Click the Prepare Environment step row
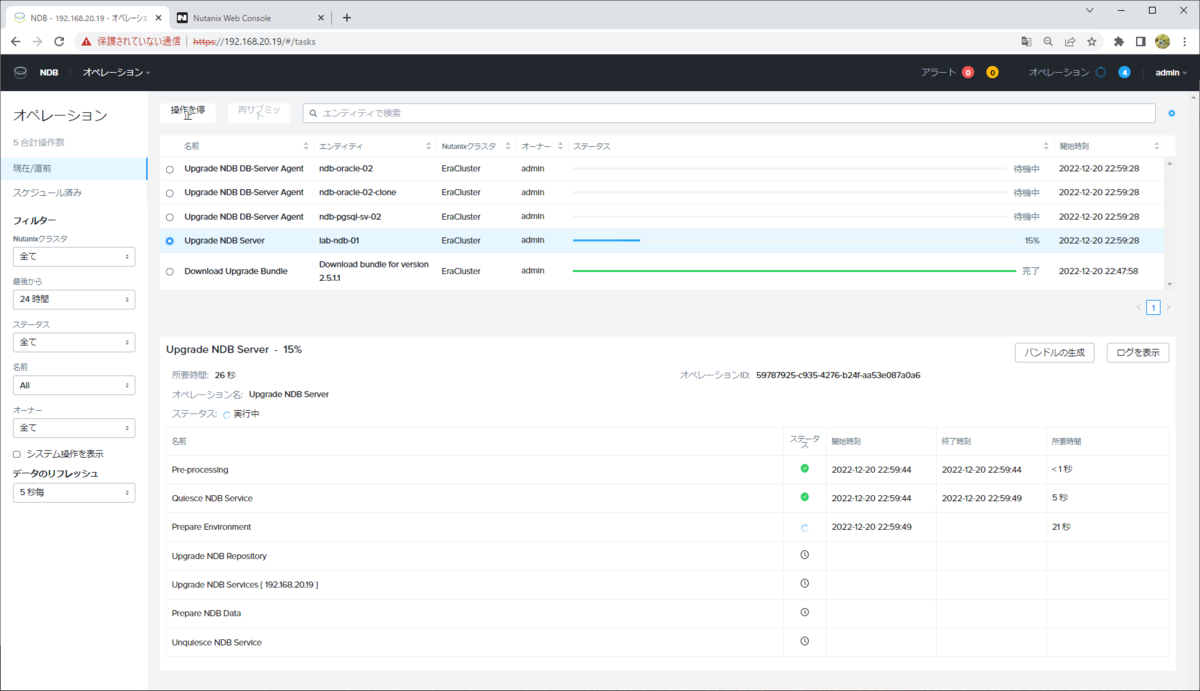The width and height of the screenshot is (1200, 691). 667,526
